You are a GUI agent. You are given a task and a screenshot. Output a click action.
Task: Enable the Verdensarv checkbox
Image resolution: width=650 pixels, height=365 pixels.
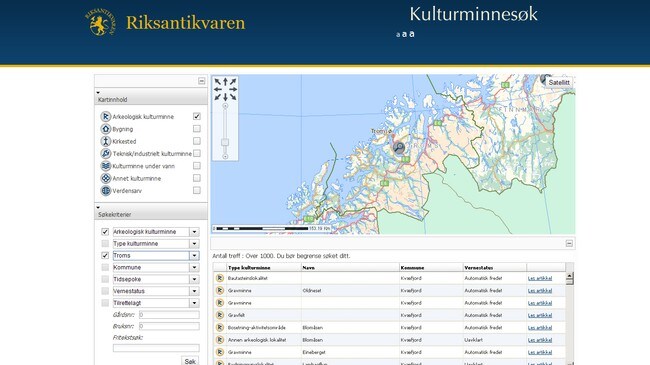pyautogui.click(x=197, y=190)
